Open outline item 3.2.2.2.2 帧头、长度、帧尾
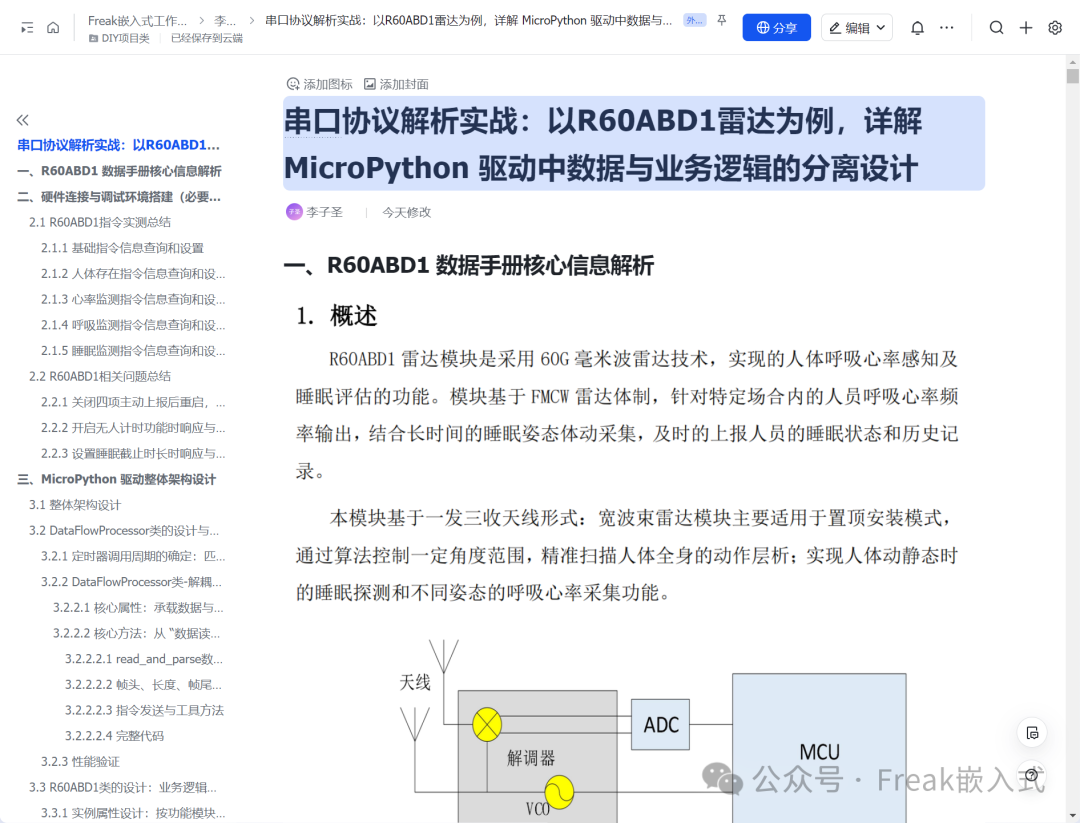Viewport: 1080px width, 823px height. tap(143, 685)
